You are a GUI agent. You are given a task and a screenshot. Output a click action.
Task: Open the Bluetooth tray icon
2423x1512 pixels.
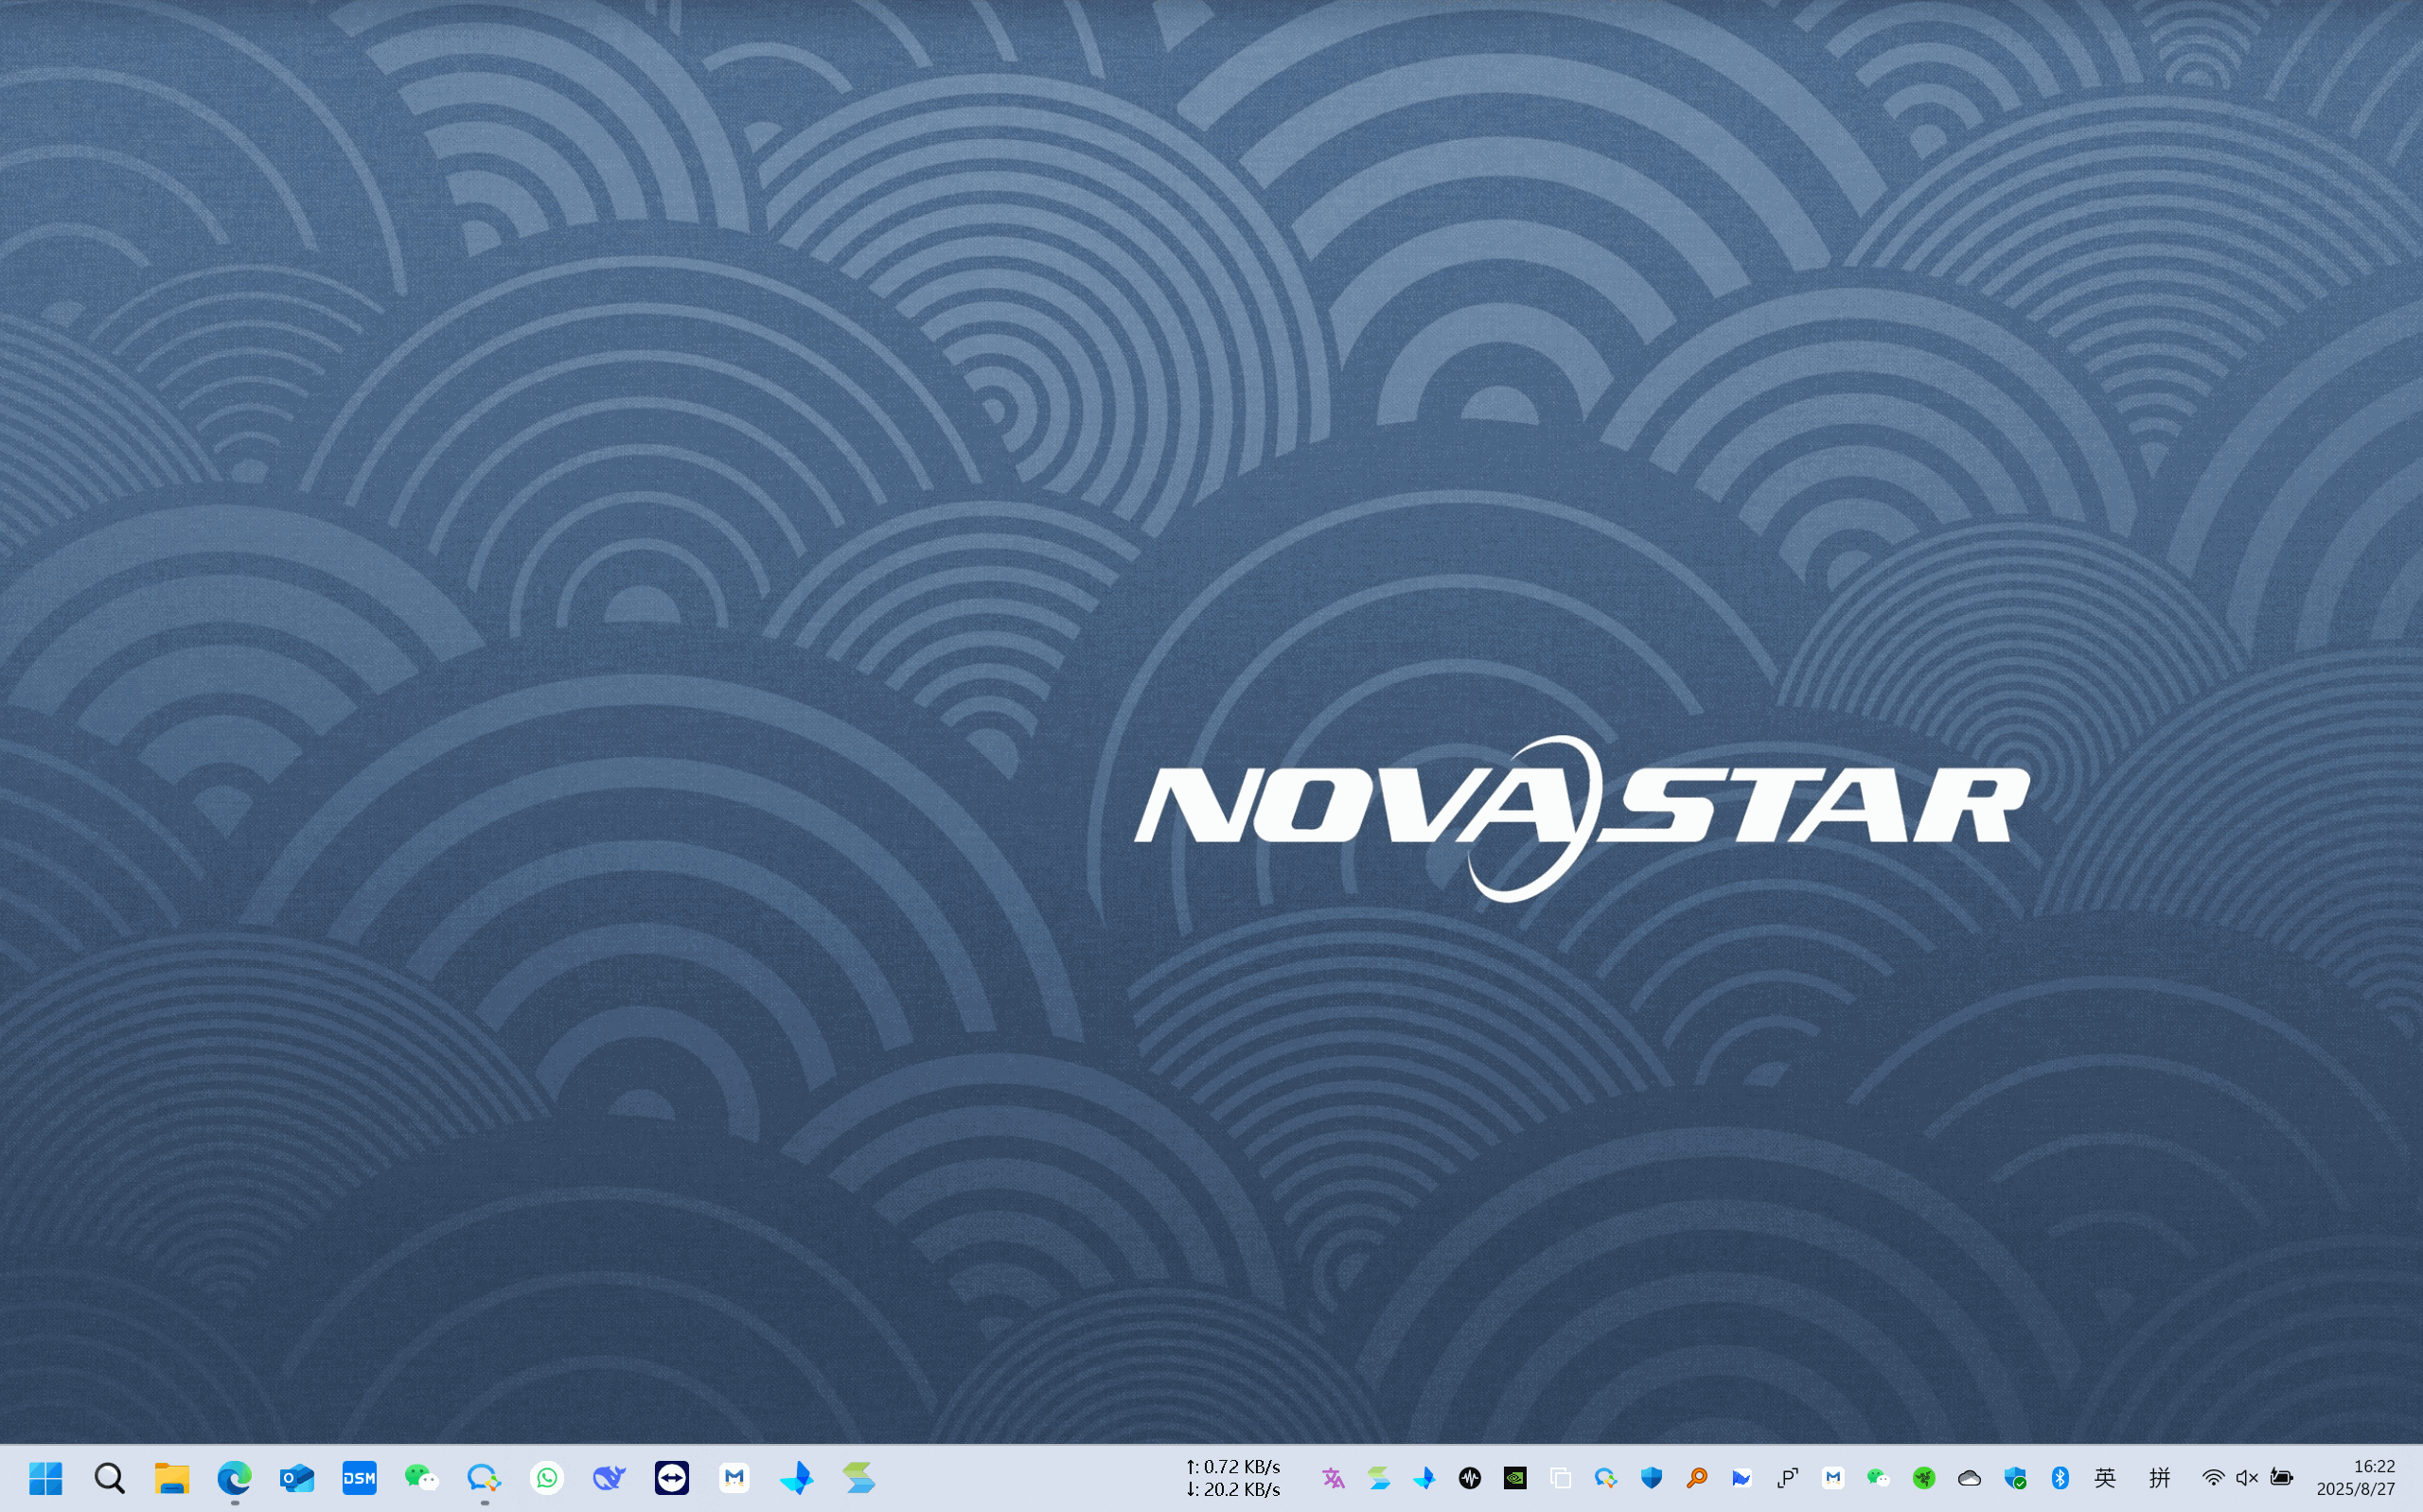2060,1478
